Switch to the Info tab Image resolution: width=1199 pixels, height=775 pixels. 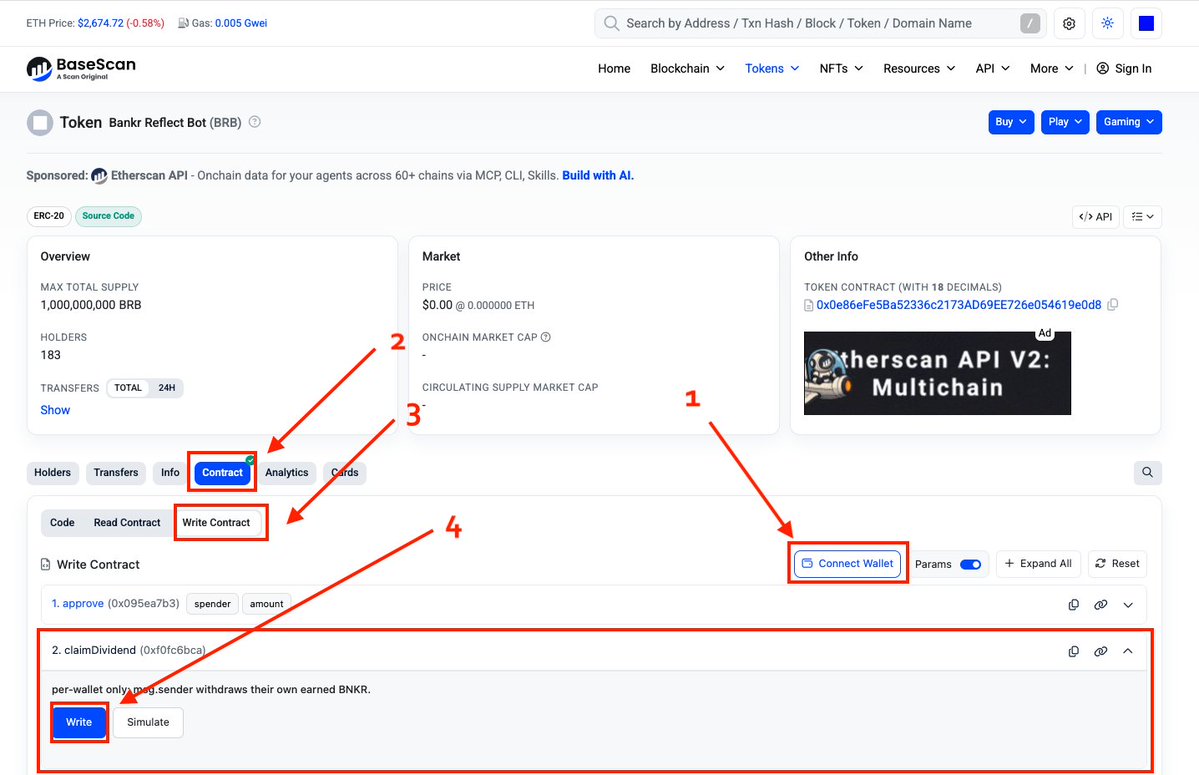pos(170,473)
